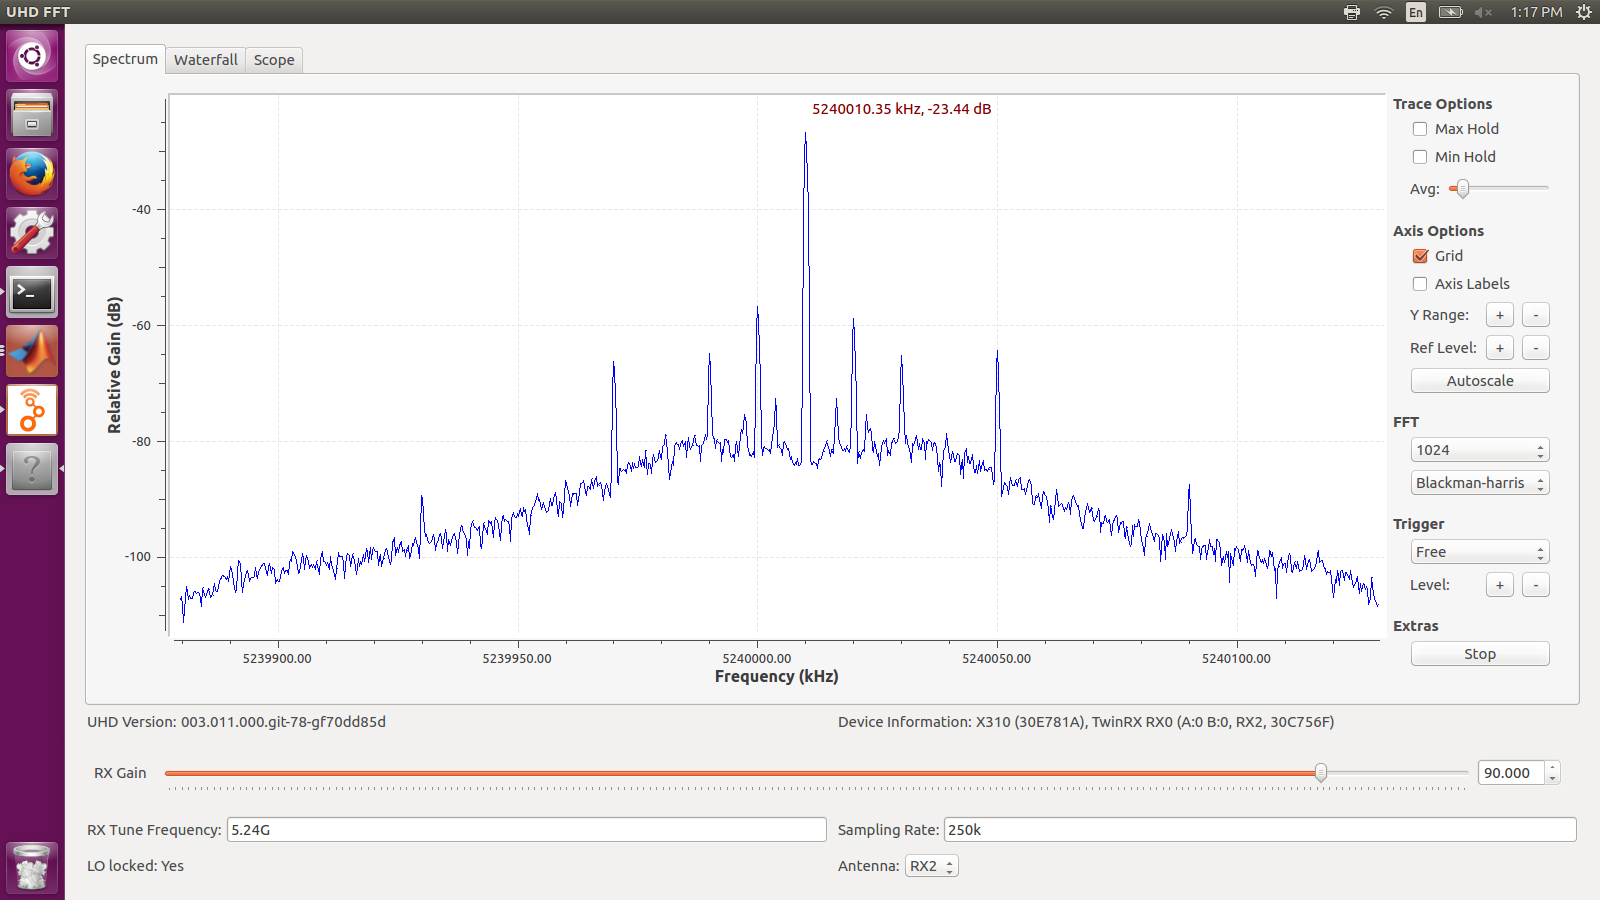Image resolution: width=1600 pixels, height=900 pixels.
Task: Expand the Blackman-harris window dropdown
Action: tap(1480, 483)
